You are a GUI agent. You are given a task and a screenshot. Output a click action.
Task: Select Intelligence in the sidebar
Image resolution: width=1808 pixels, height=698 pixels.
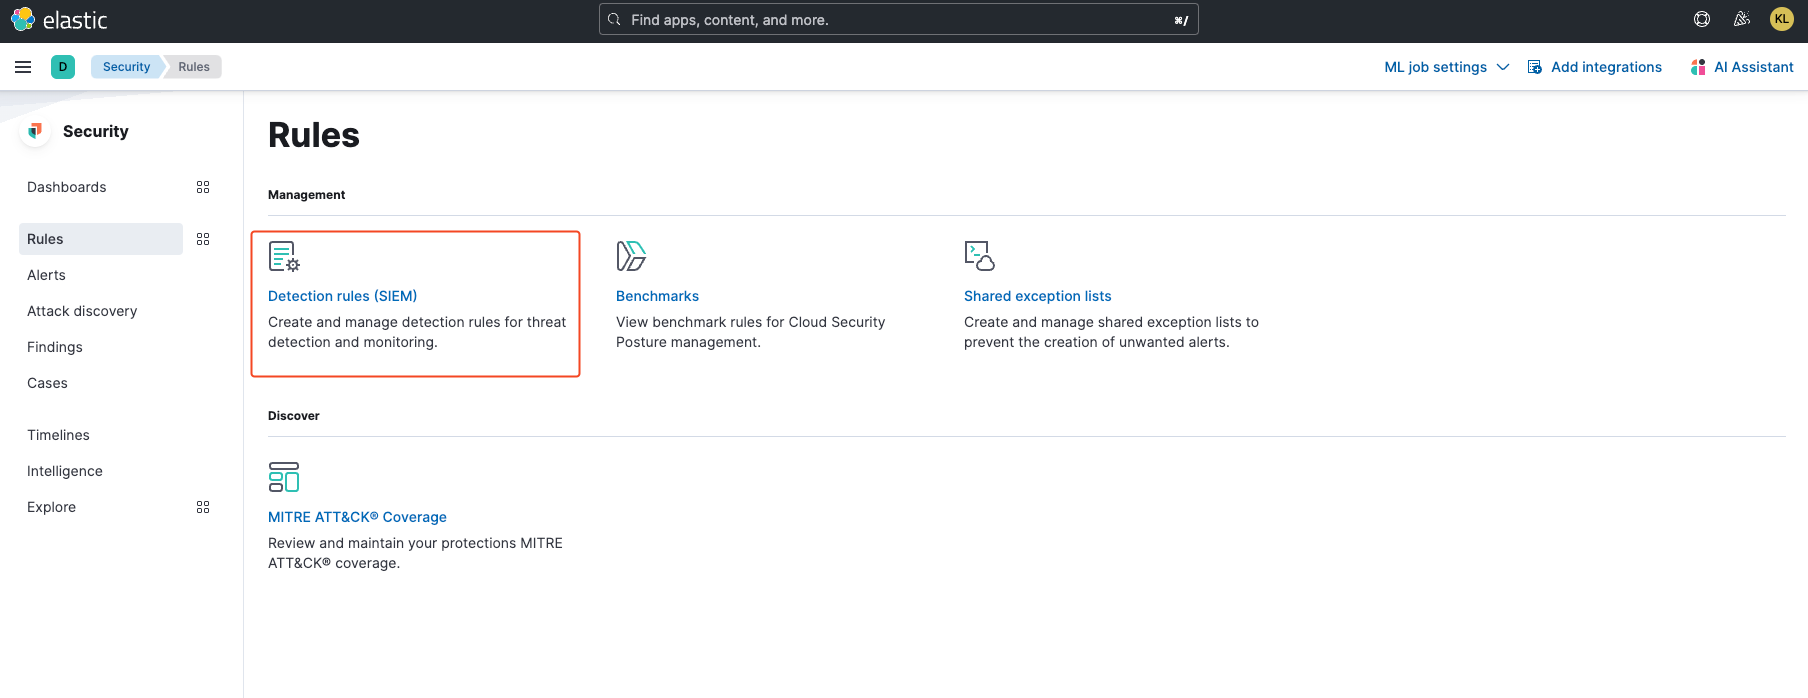point(65,471)
